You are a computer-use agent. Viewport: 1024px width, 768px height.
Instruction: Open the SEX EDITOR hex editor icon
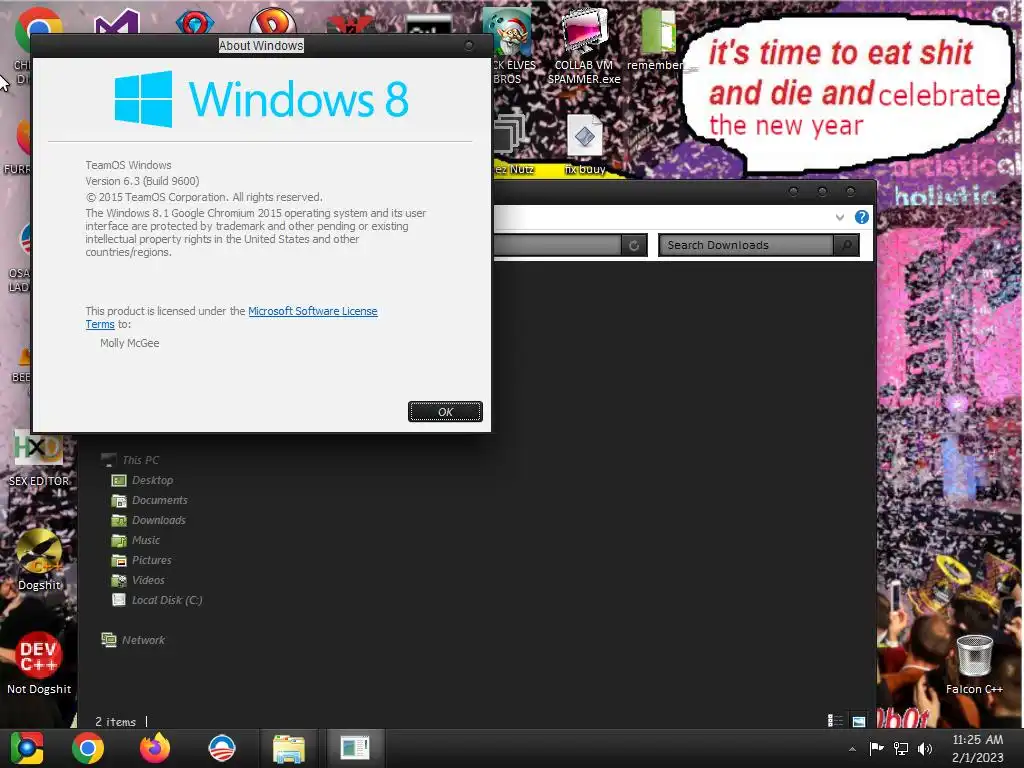tap(39, 458)
